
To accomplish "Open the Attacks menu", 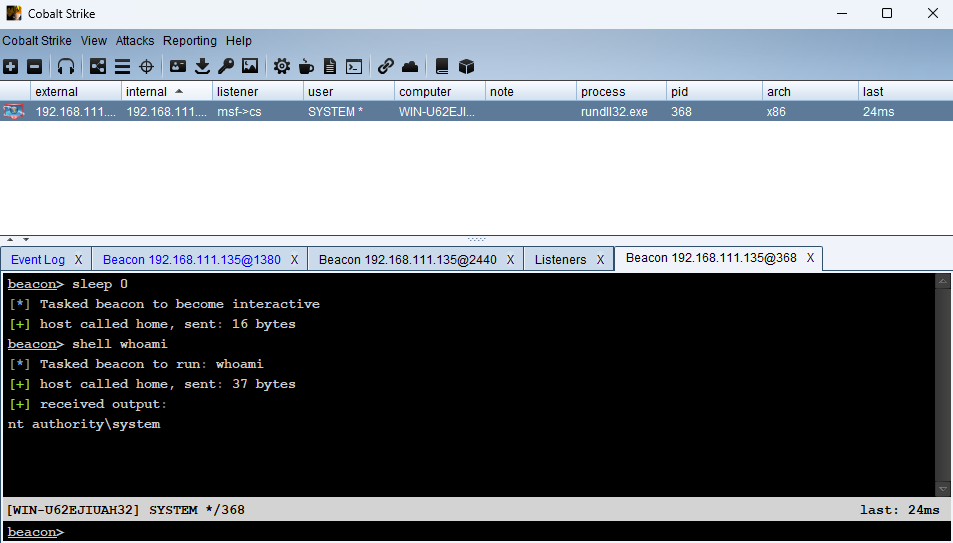I will 135,41.
